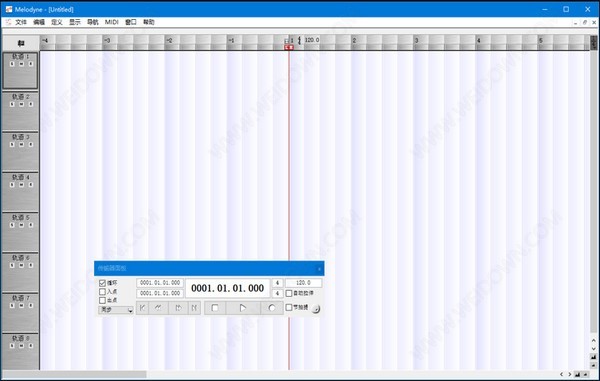This screenshot has height=381, width=600.
Task: Click the metronome volume knob
Action: [x=316, y=309]
